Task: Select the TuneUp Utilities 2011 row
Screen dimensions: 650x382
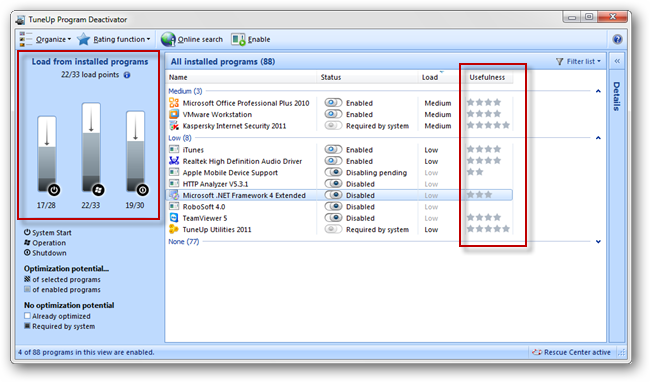Action: point(340,229)
